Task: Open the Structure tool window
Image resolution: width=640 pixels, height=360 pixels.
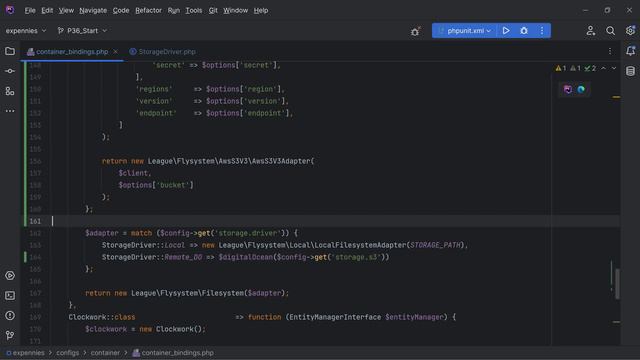Action: [x=10, y=91]
